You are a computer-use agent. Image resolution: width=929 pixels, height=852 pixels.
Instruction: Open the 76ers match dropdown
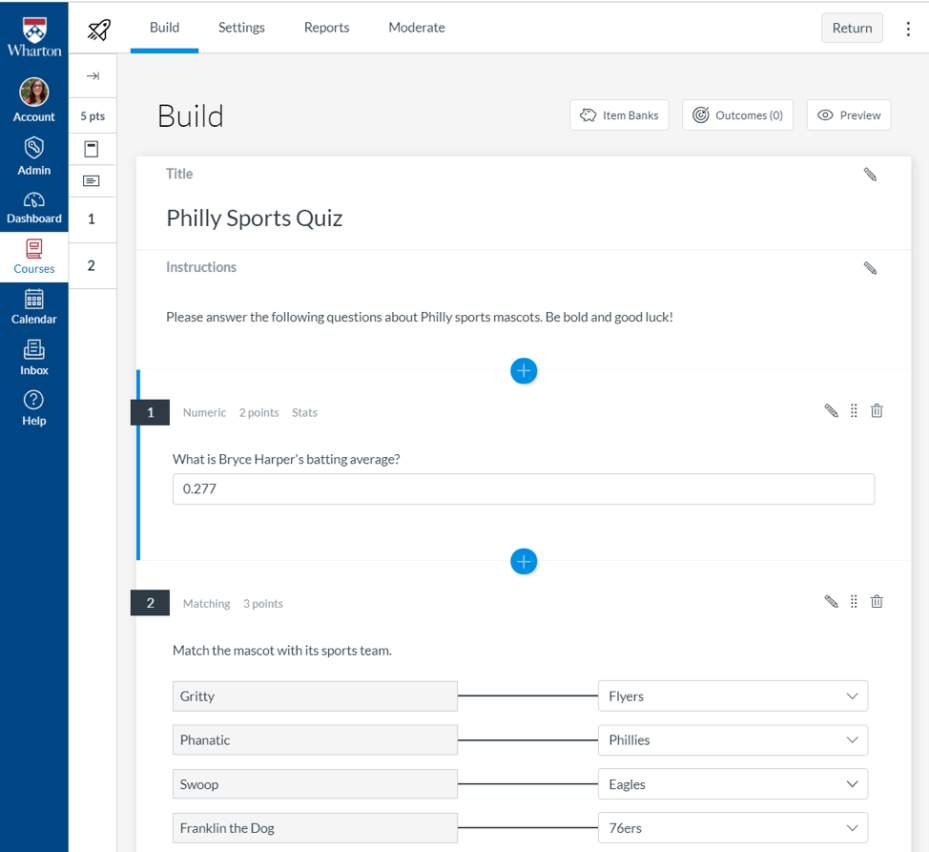[733, 828]
